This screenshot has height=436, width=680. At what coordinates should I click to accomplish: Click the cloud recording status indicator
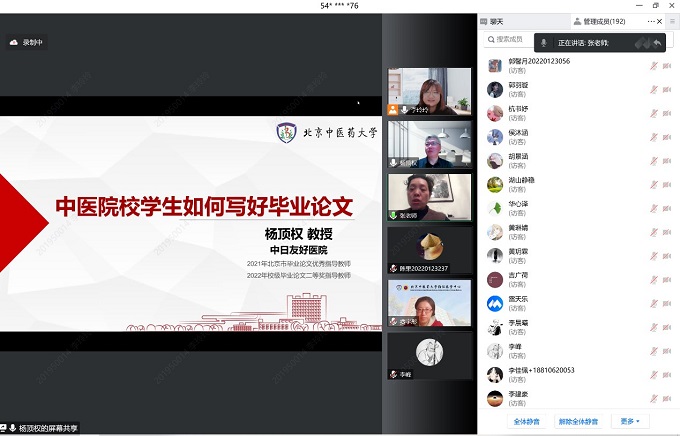[x=26, y=42]
